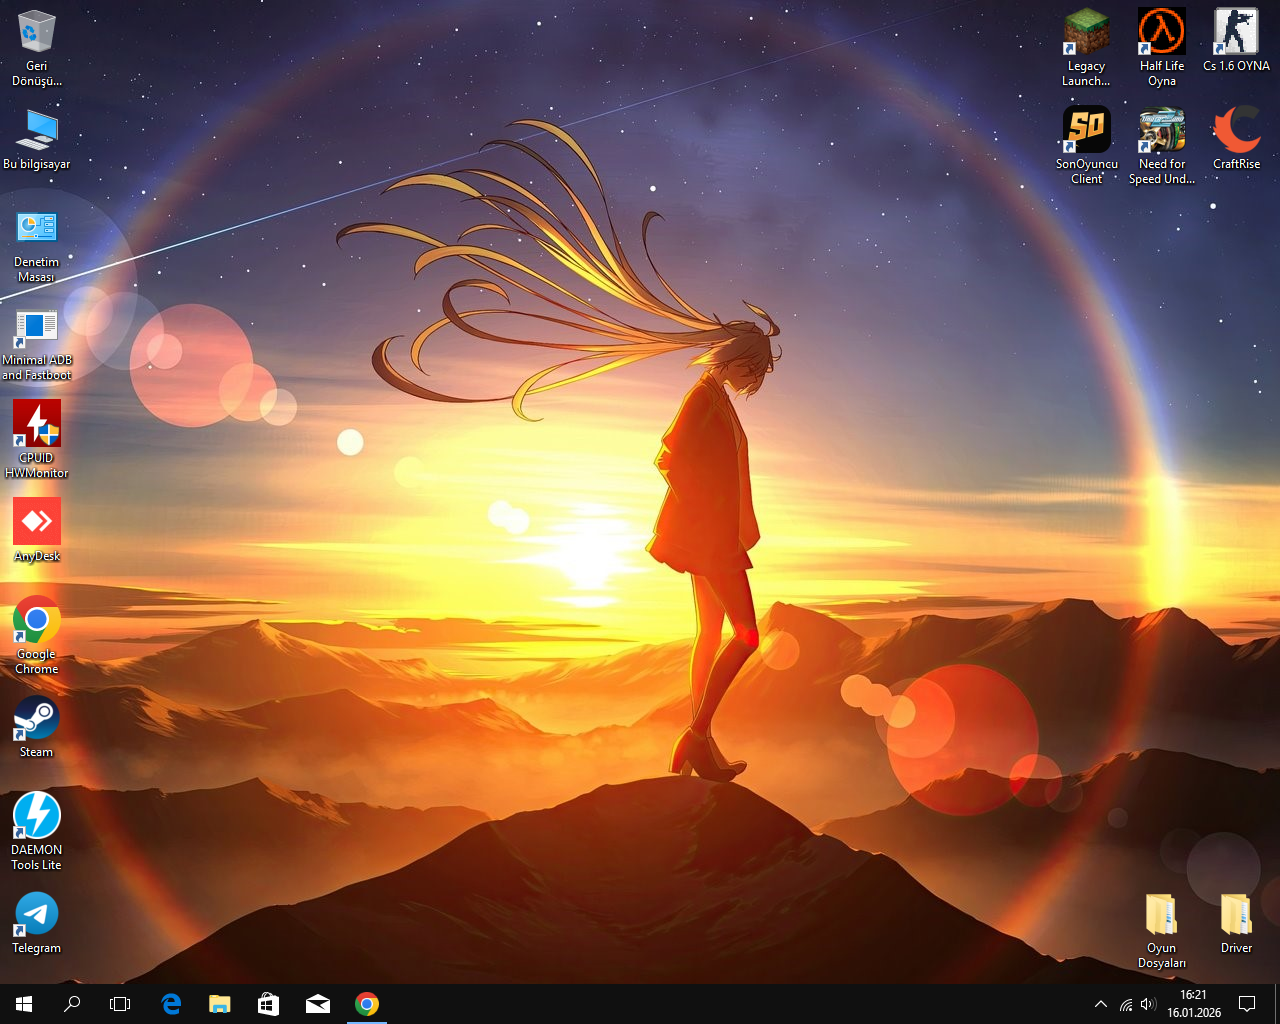
Task: Select the Half Life Oyna shortcut
Action: tap(1162, 48)
